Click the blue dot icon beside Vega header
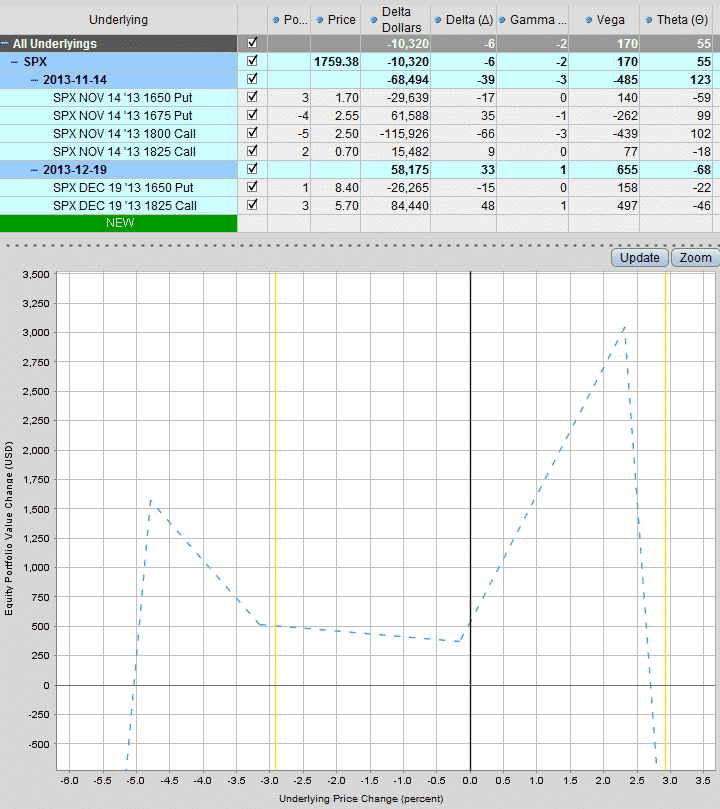This screenshot has width=720, height=809. click(588, 20)
